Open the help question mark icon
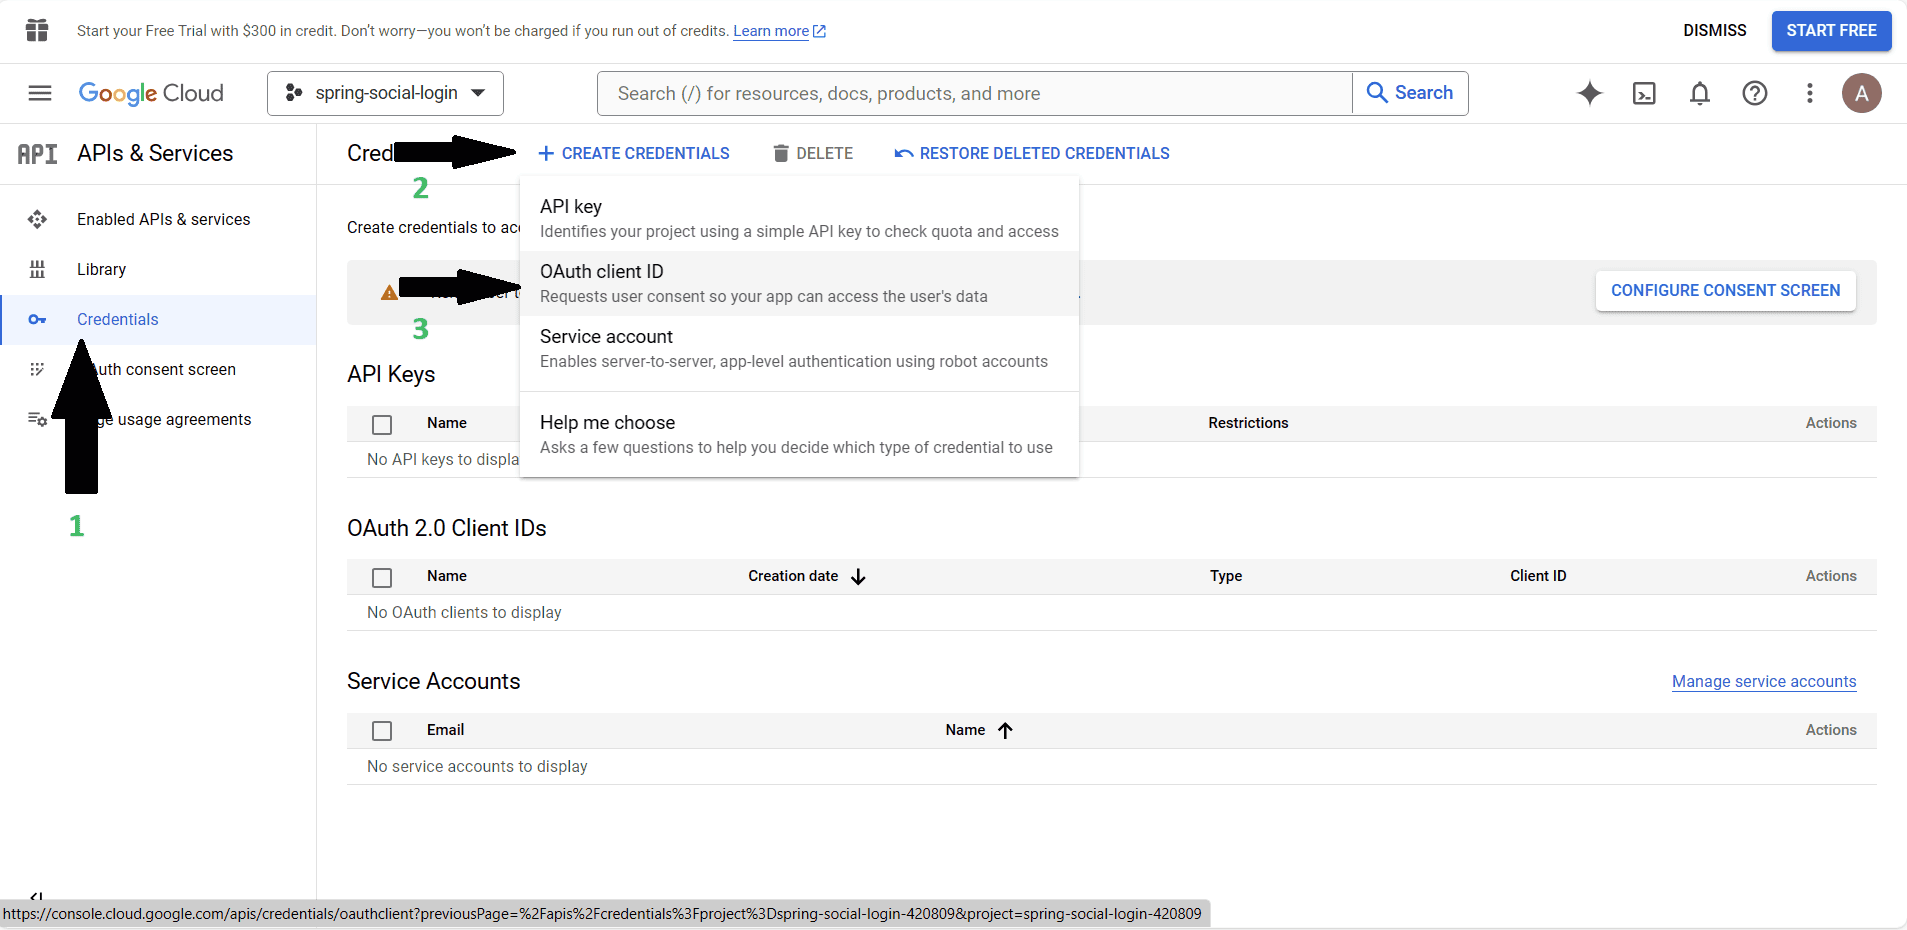This screenshot has width=1907, height=930. [x=1754, y=93]
